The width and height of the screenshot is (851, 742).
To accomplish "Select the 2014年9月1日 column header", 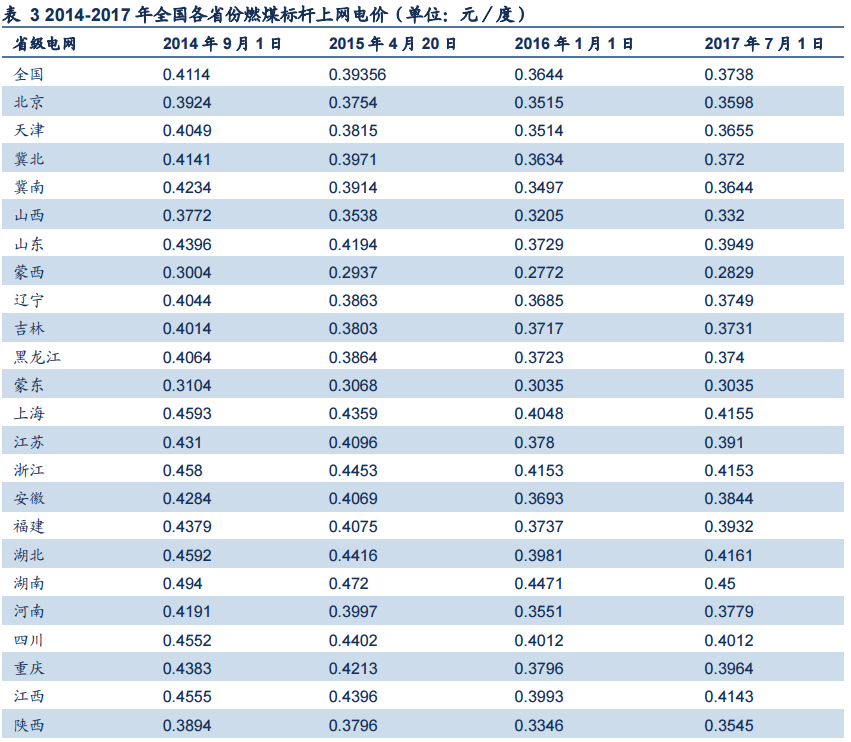I will pyautogui.click(x=222, y=44).
